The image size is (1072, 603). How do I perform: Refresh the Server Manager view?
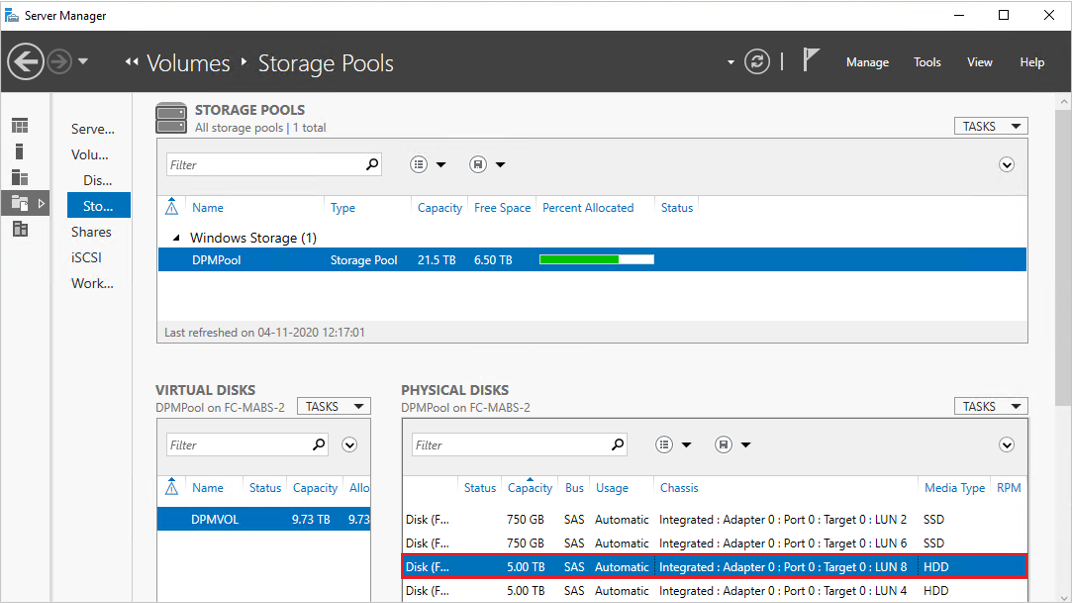click(x=757, y=61)
